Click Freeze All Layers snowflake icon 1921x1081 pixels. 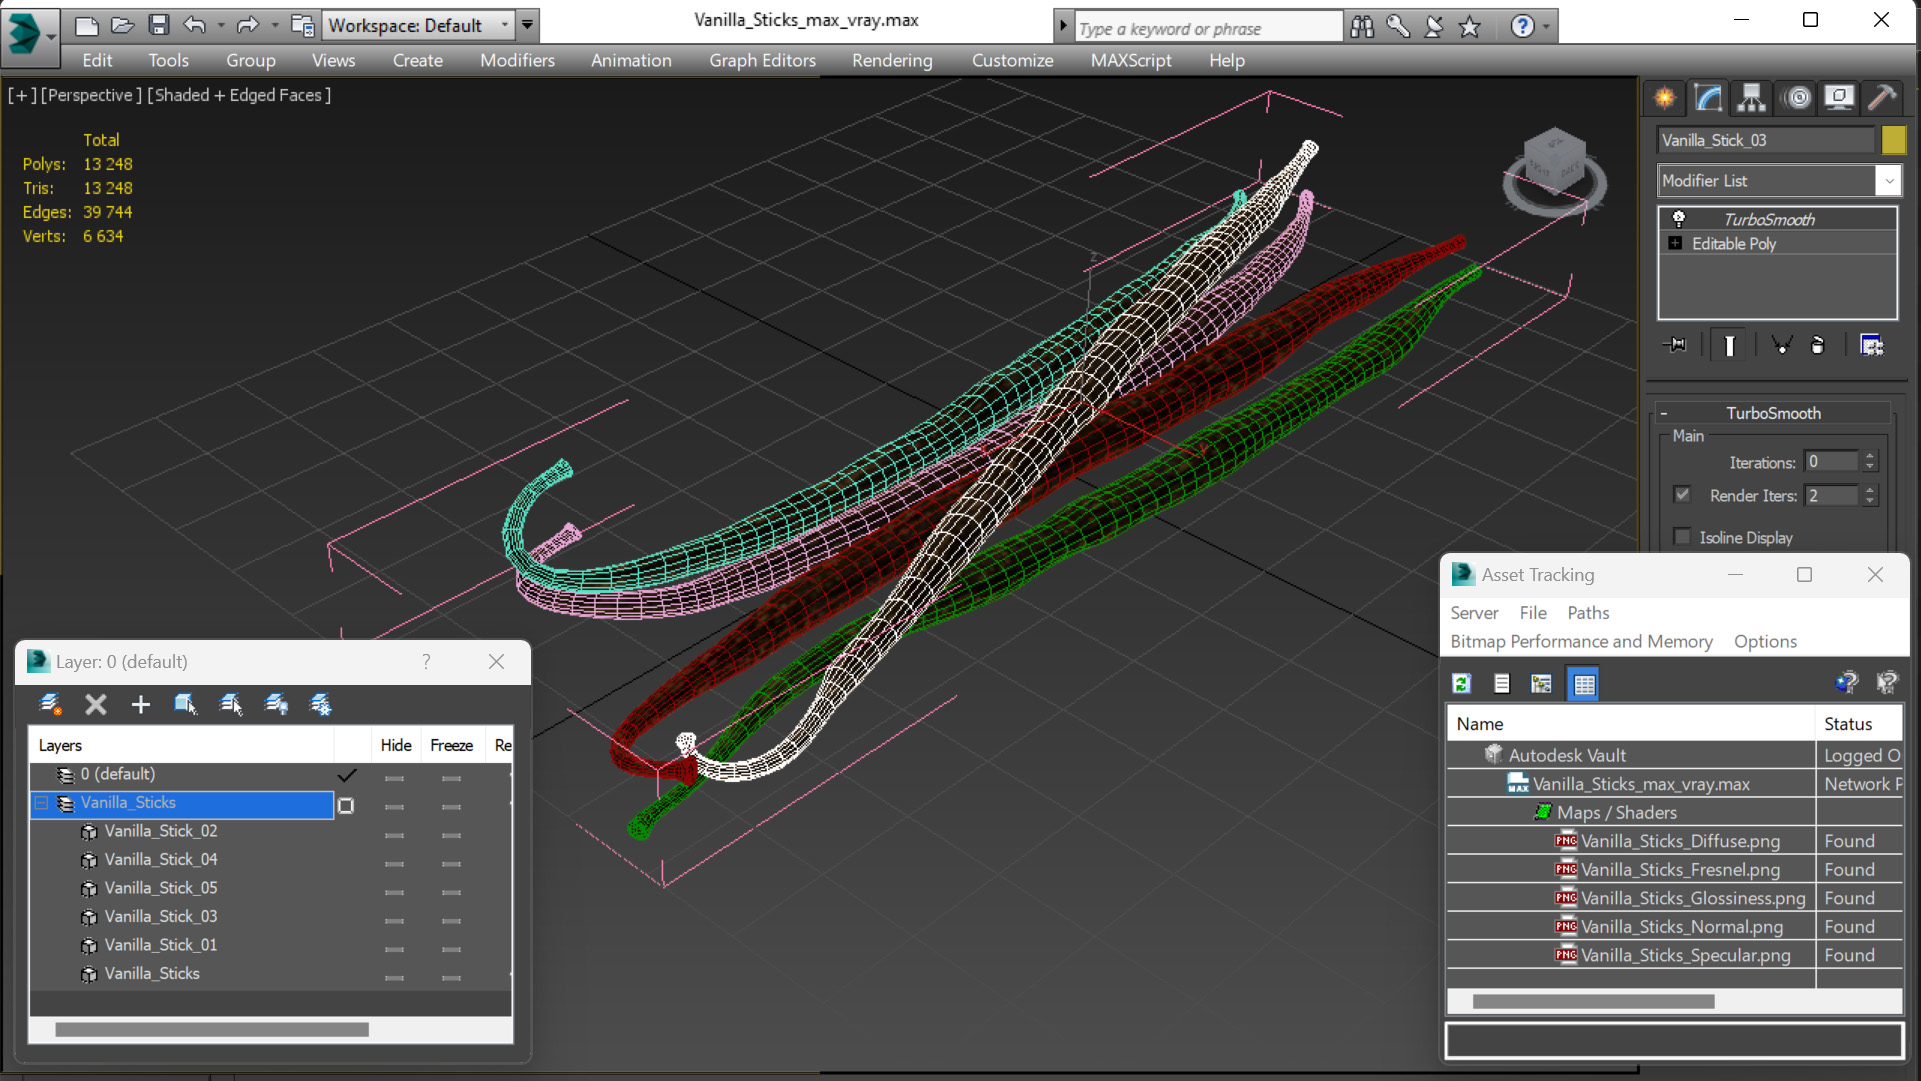tap(321, 704)
